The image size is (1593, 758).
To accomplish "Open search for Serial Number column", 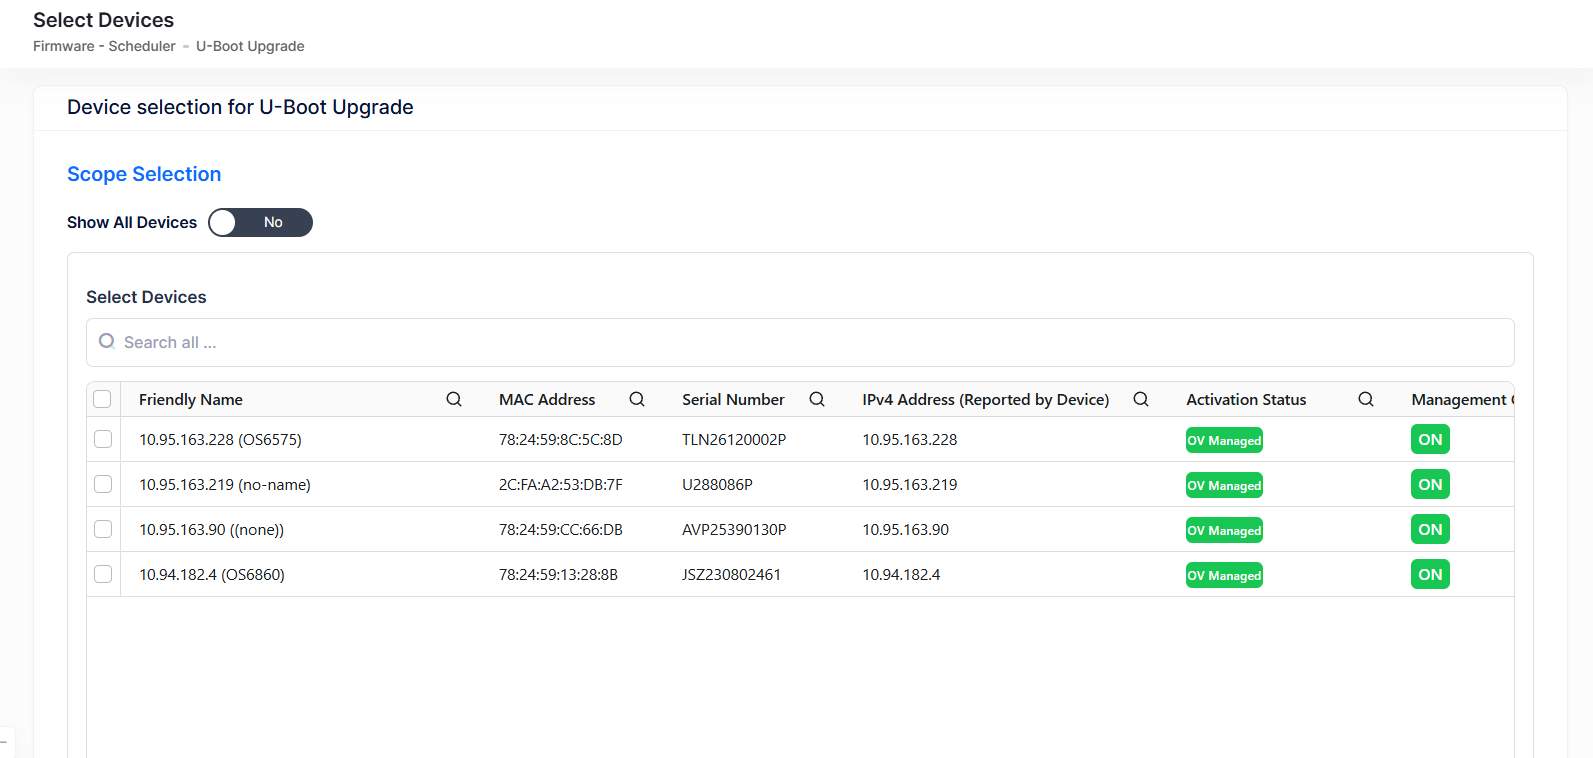I will [817, 399].
